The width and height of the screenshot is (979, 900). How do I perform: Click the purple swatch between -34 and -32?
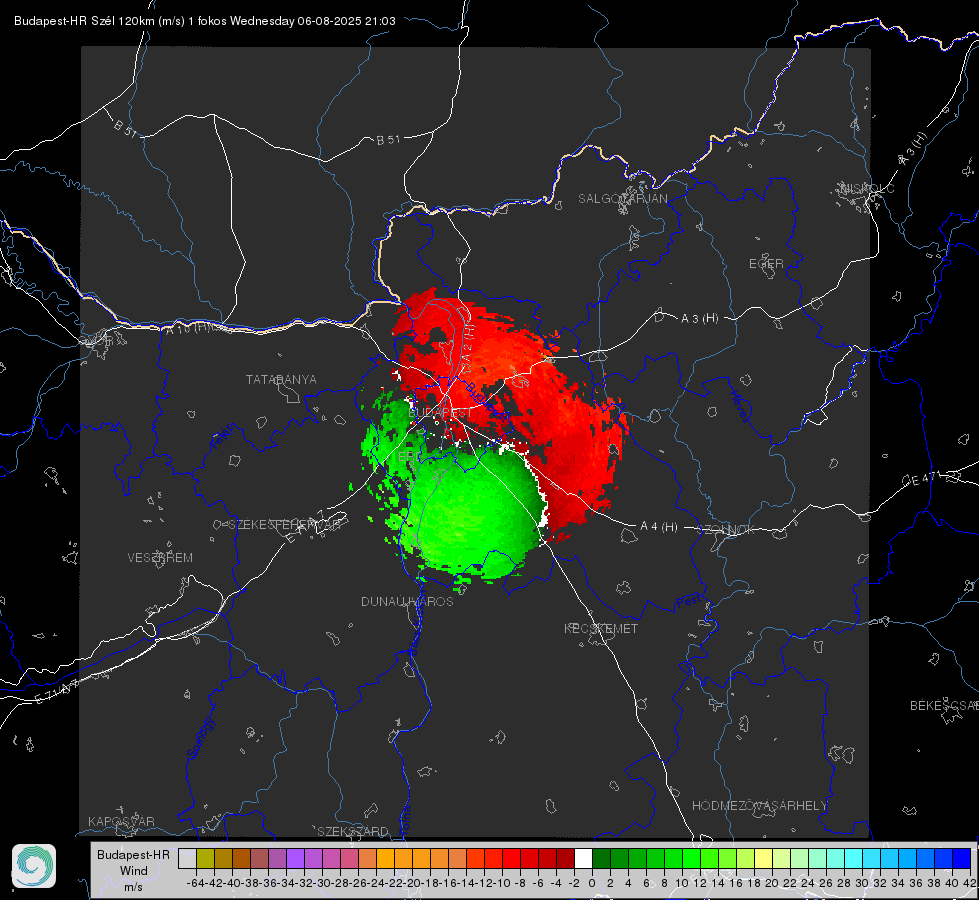(x=295, y=858)
